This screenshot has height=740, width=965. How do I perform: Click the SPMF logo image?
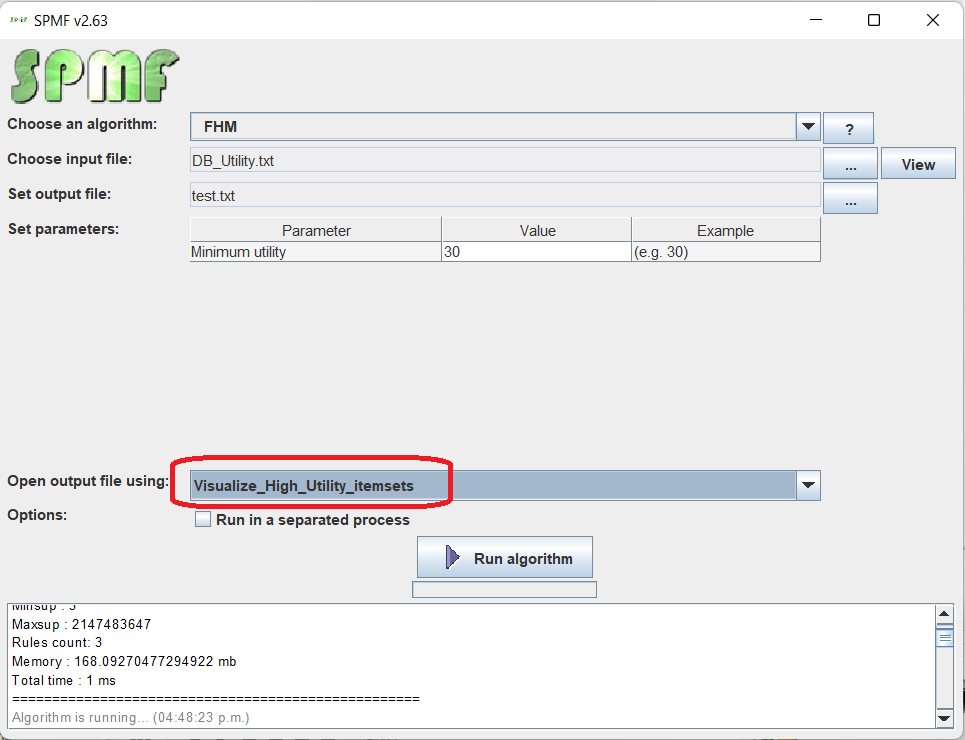point(94,76)
